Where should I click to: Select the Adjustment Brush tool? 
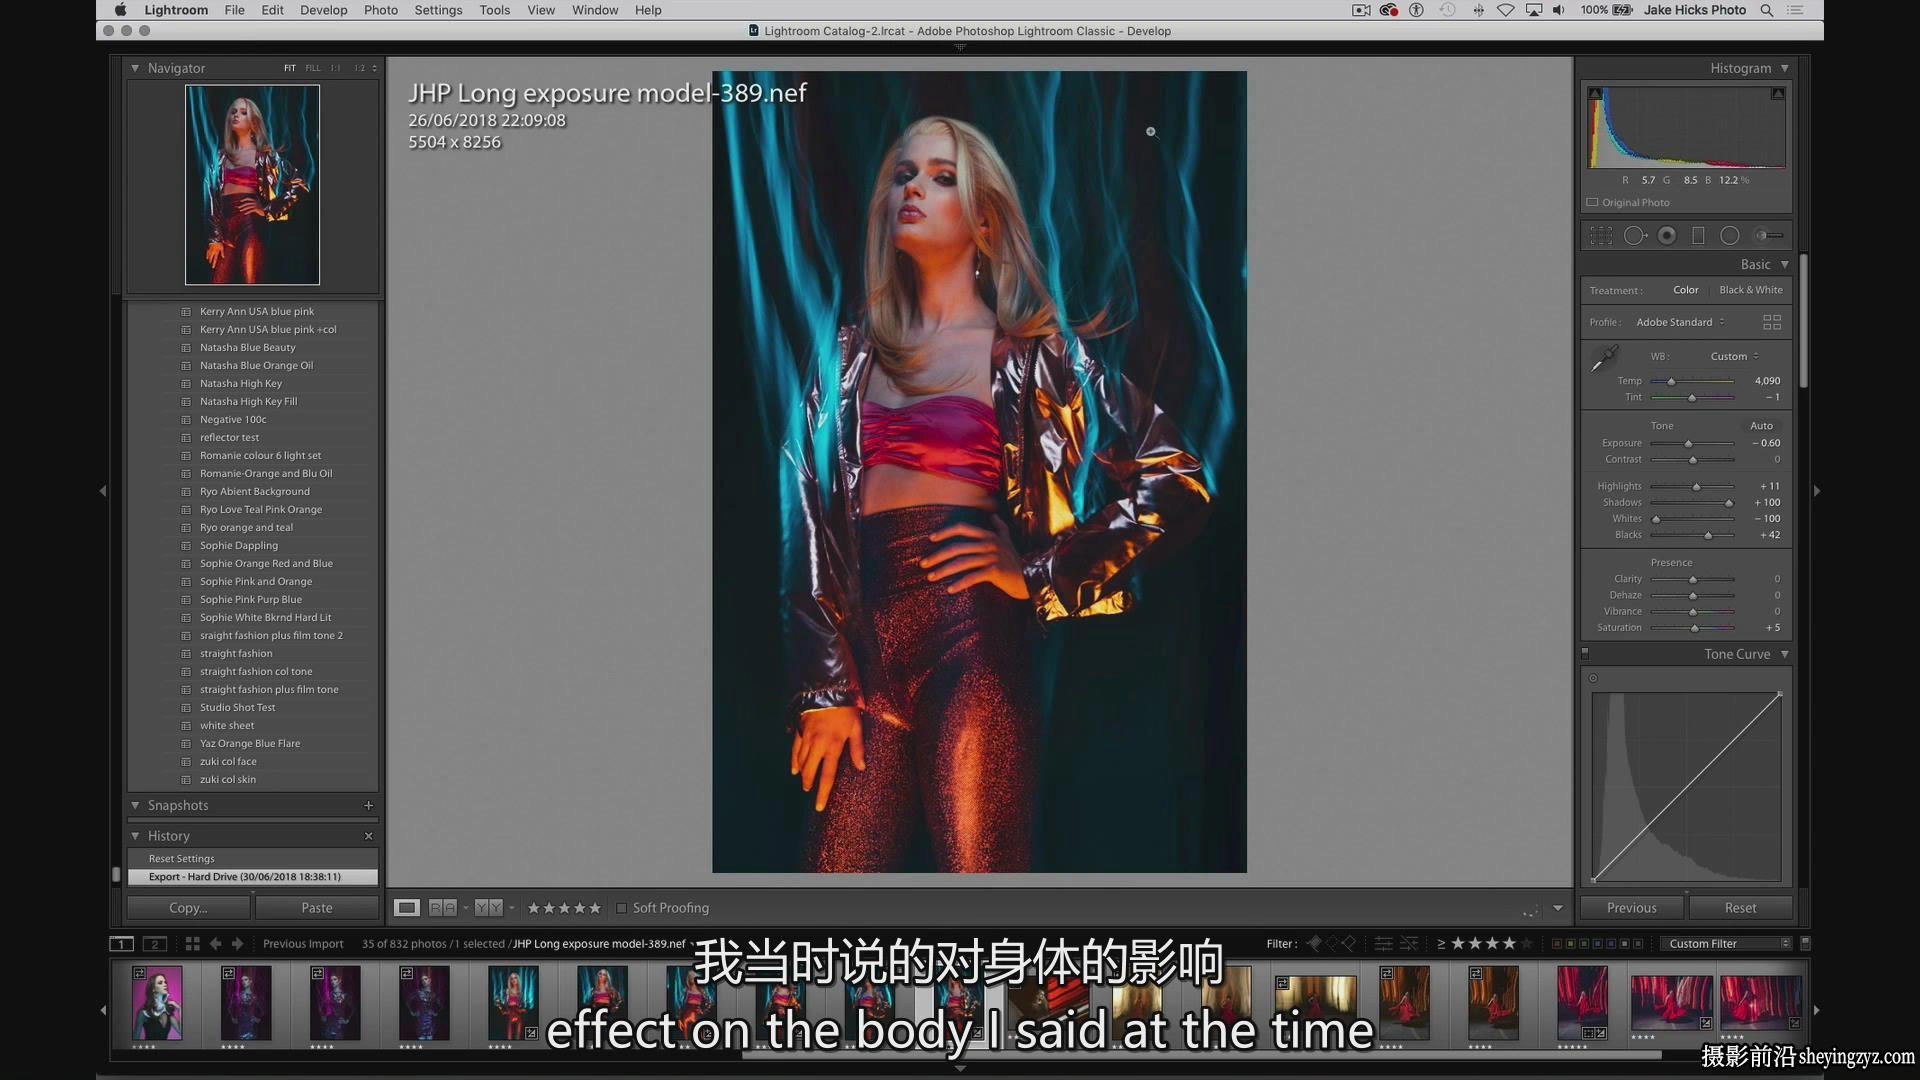click(x=1769, y=236)
